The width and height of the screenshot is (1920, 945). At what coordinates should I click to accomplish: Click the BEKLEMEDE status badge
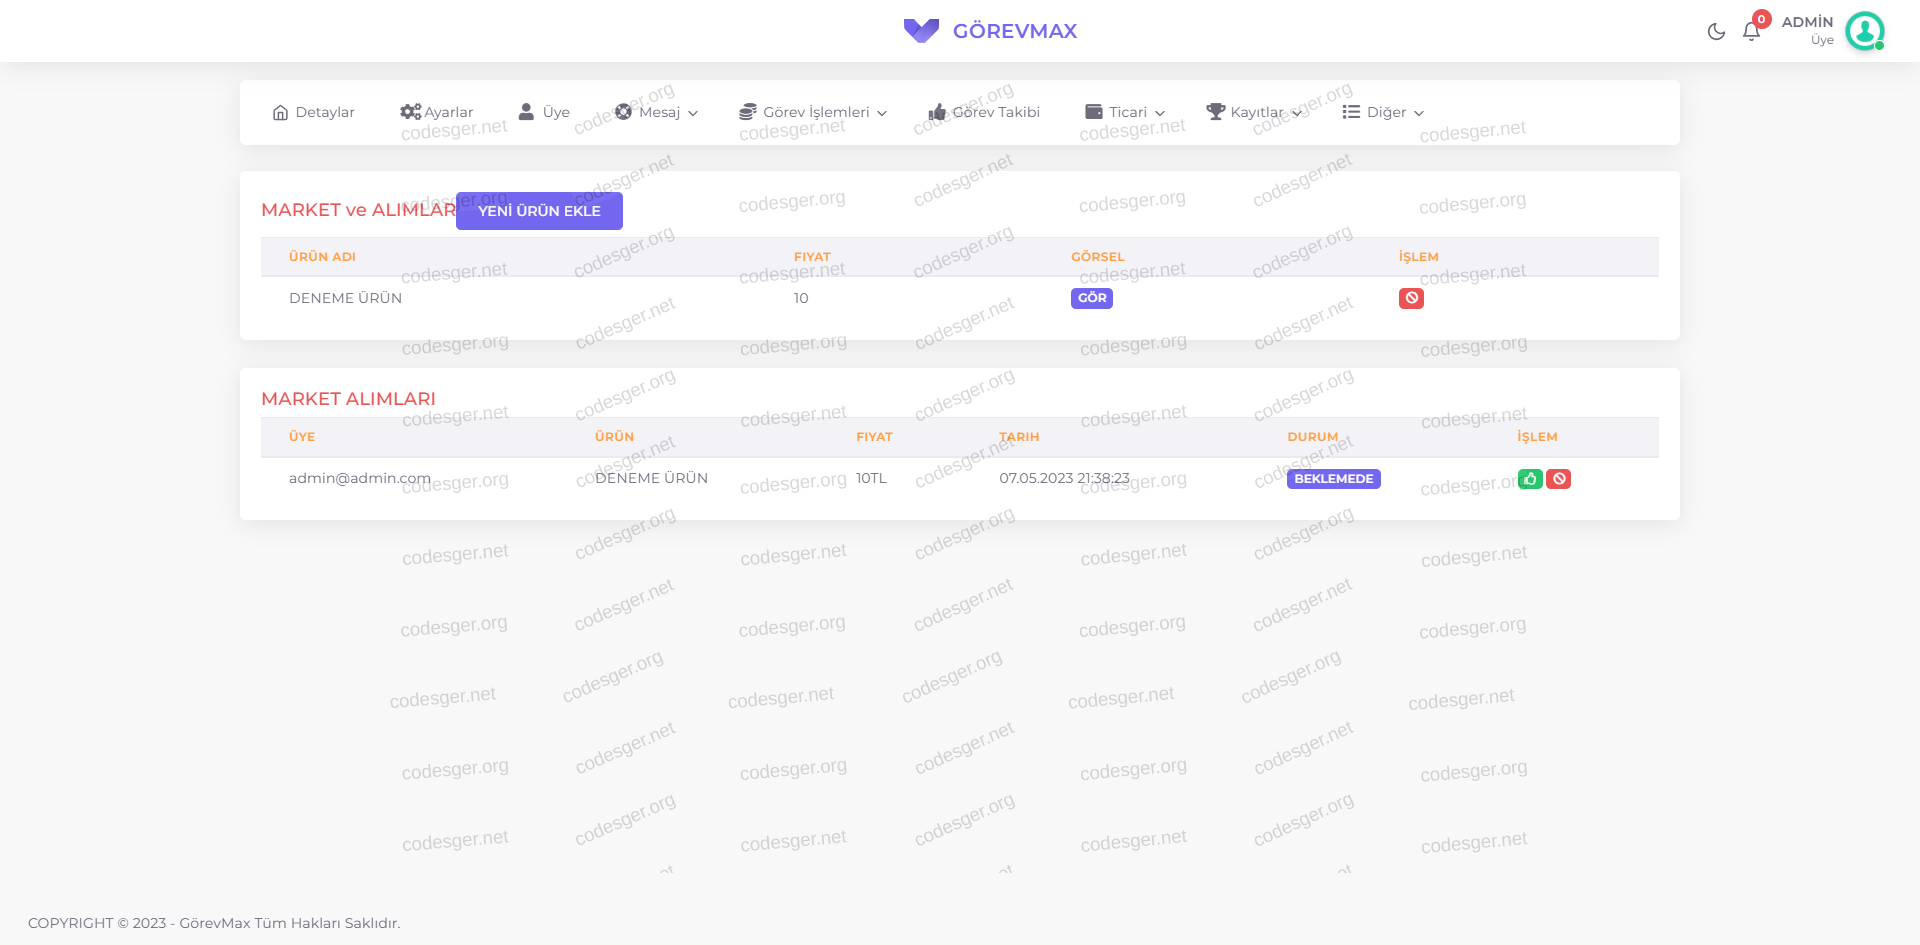1333,479
